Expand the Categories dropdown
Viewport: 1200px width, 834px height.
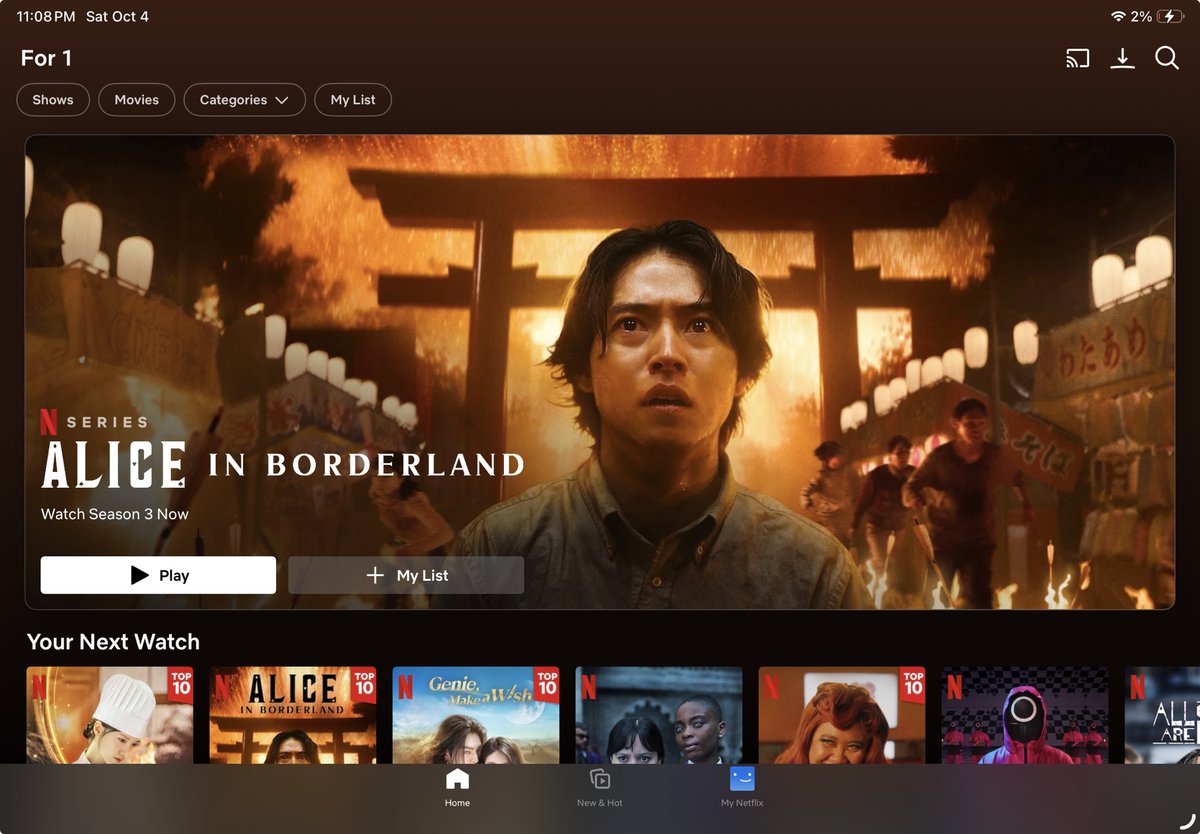click(244, 100)
